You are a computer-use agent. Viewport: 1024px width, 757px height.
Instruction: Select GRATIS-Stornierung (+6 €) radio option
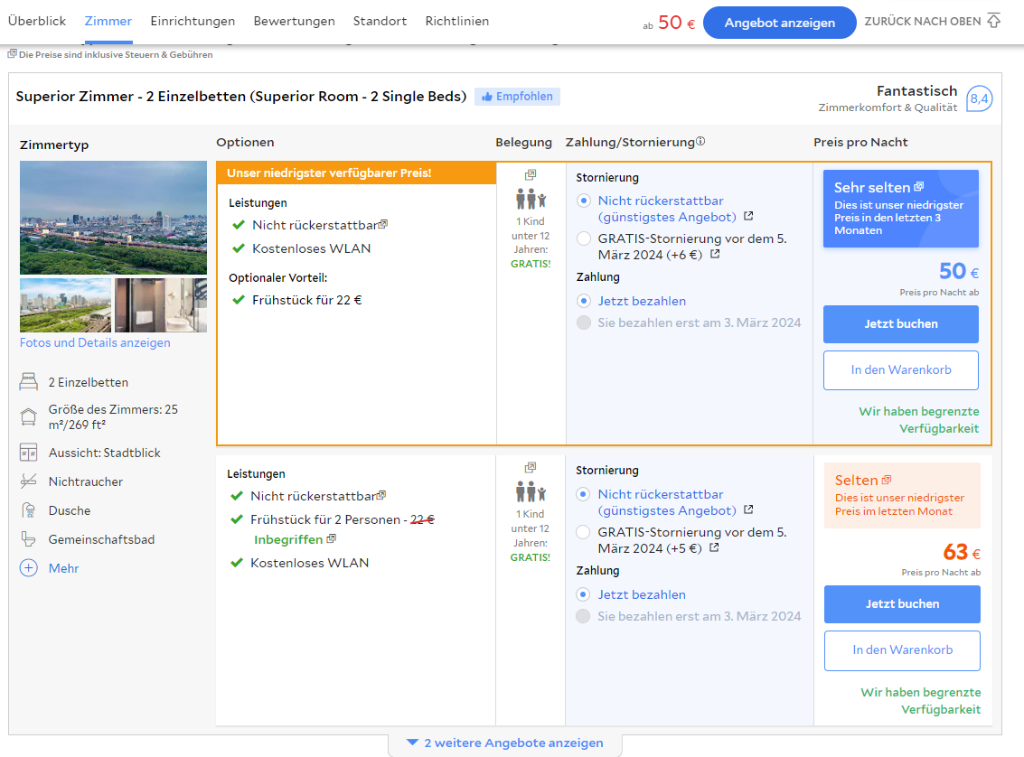tap(584, 239)
